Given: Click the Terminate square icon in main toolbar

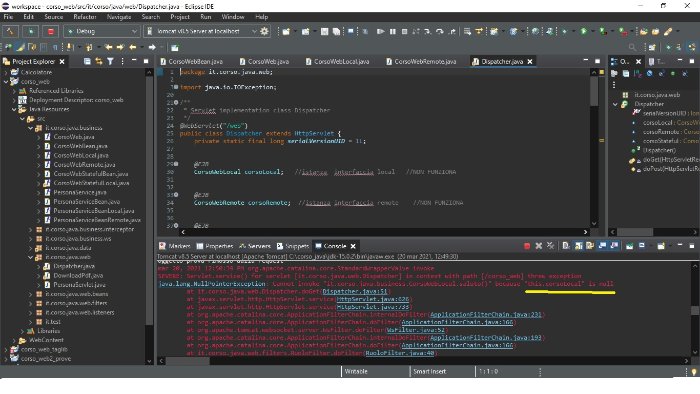Looking at the screenshot, I should 404,31.
